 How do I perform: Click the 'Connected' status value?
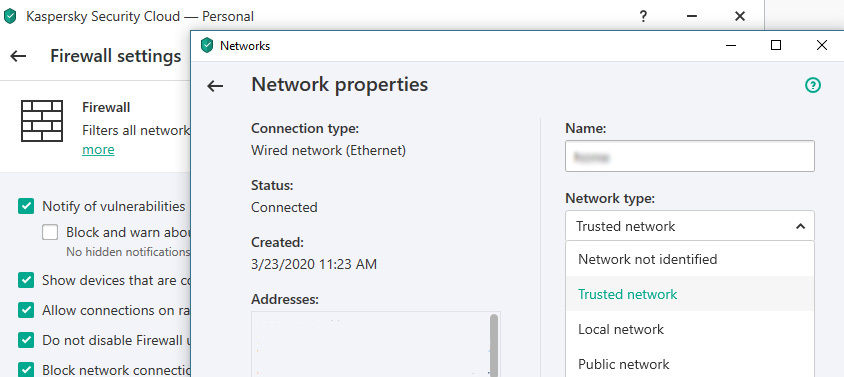point(284,207)
